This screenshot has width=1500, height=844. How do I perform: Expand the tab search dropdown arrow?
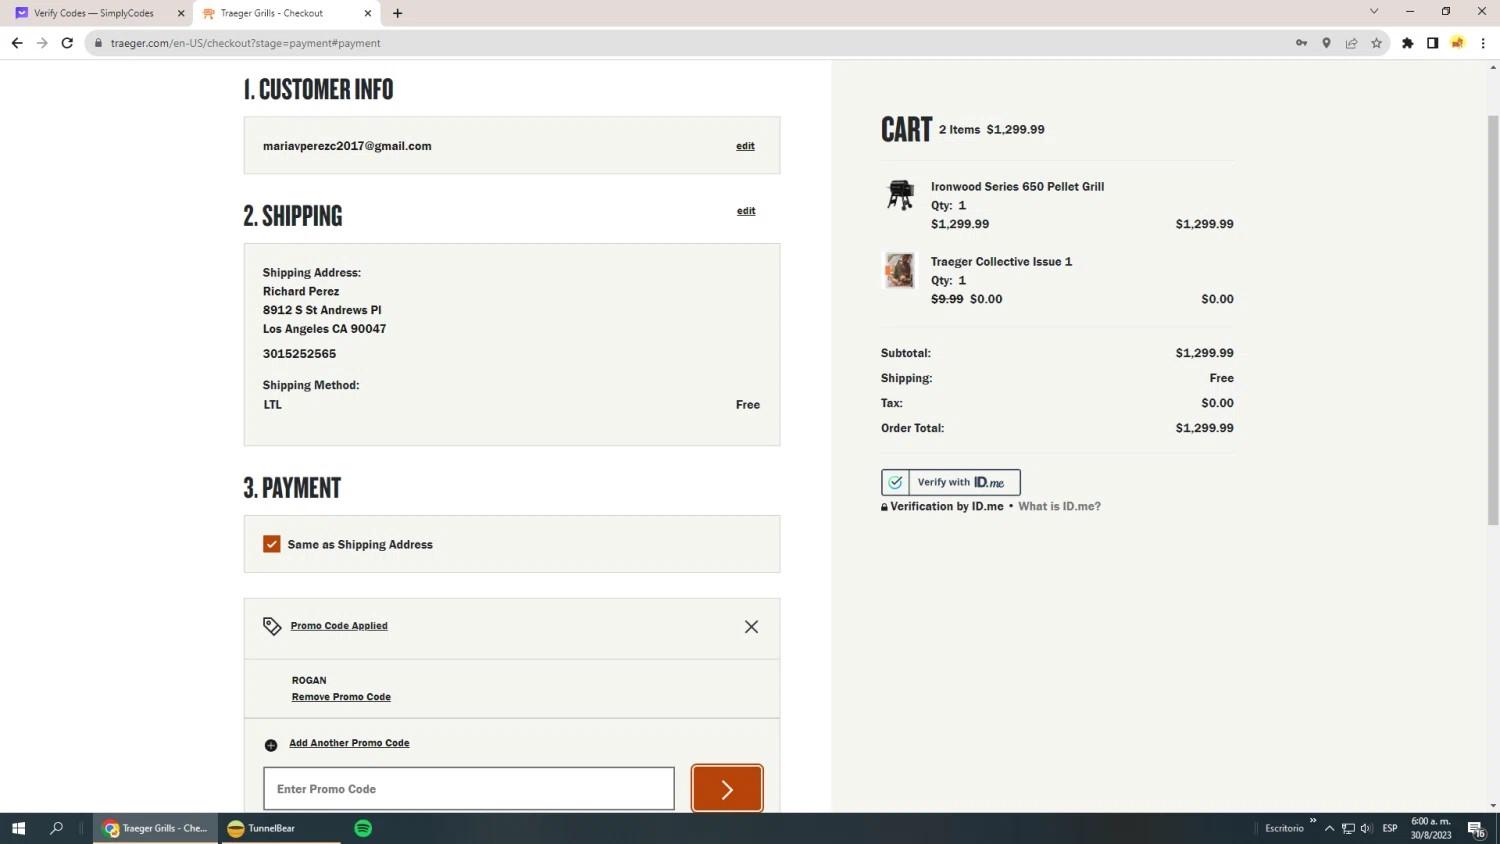[x=1374, y=11]
